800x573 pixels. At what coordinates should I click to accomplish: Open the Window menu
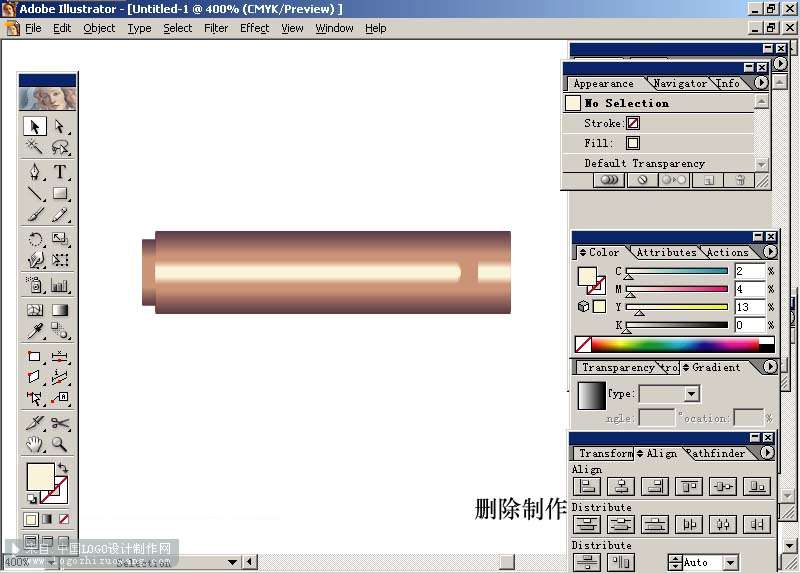(334, 28)
